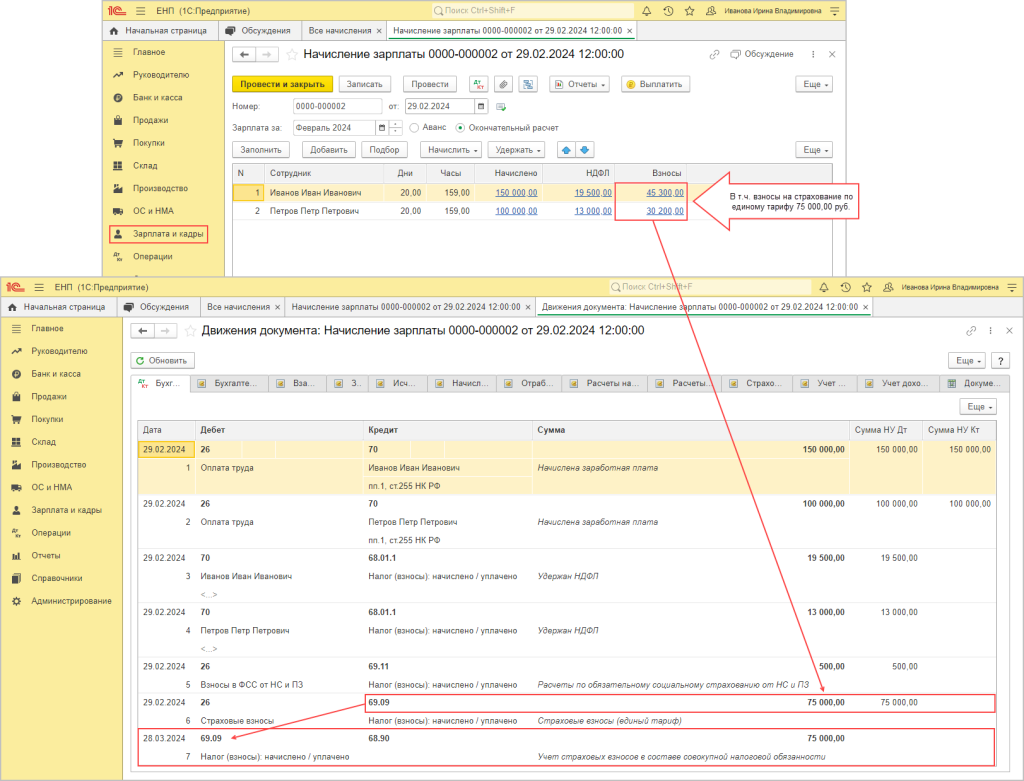Click the Дт/Кт document movements icon
Screen dimensions: 1024x781
tap(478, 85)
